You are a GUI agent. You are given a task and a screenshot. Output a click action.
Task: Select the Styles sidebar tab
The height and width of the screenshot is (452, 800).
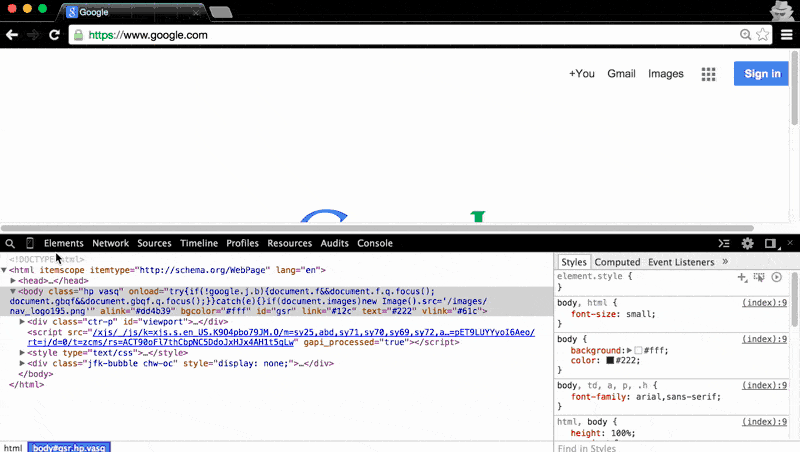pos(574,262)
